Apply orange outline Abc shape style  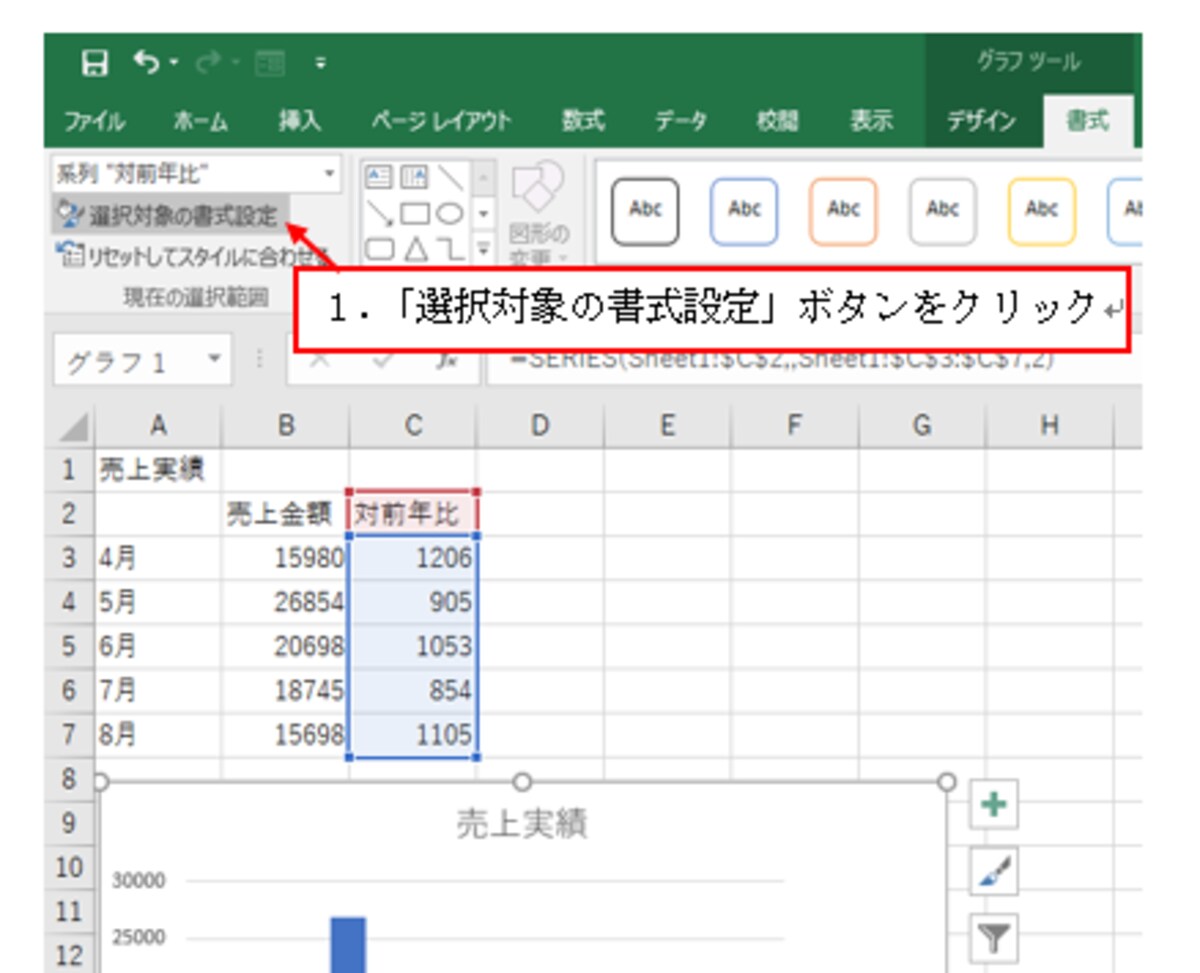[843, 211]
